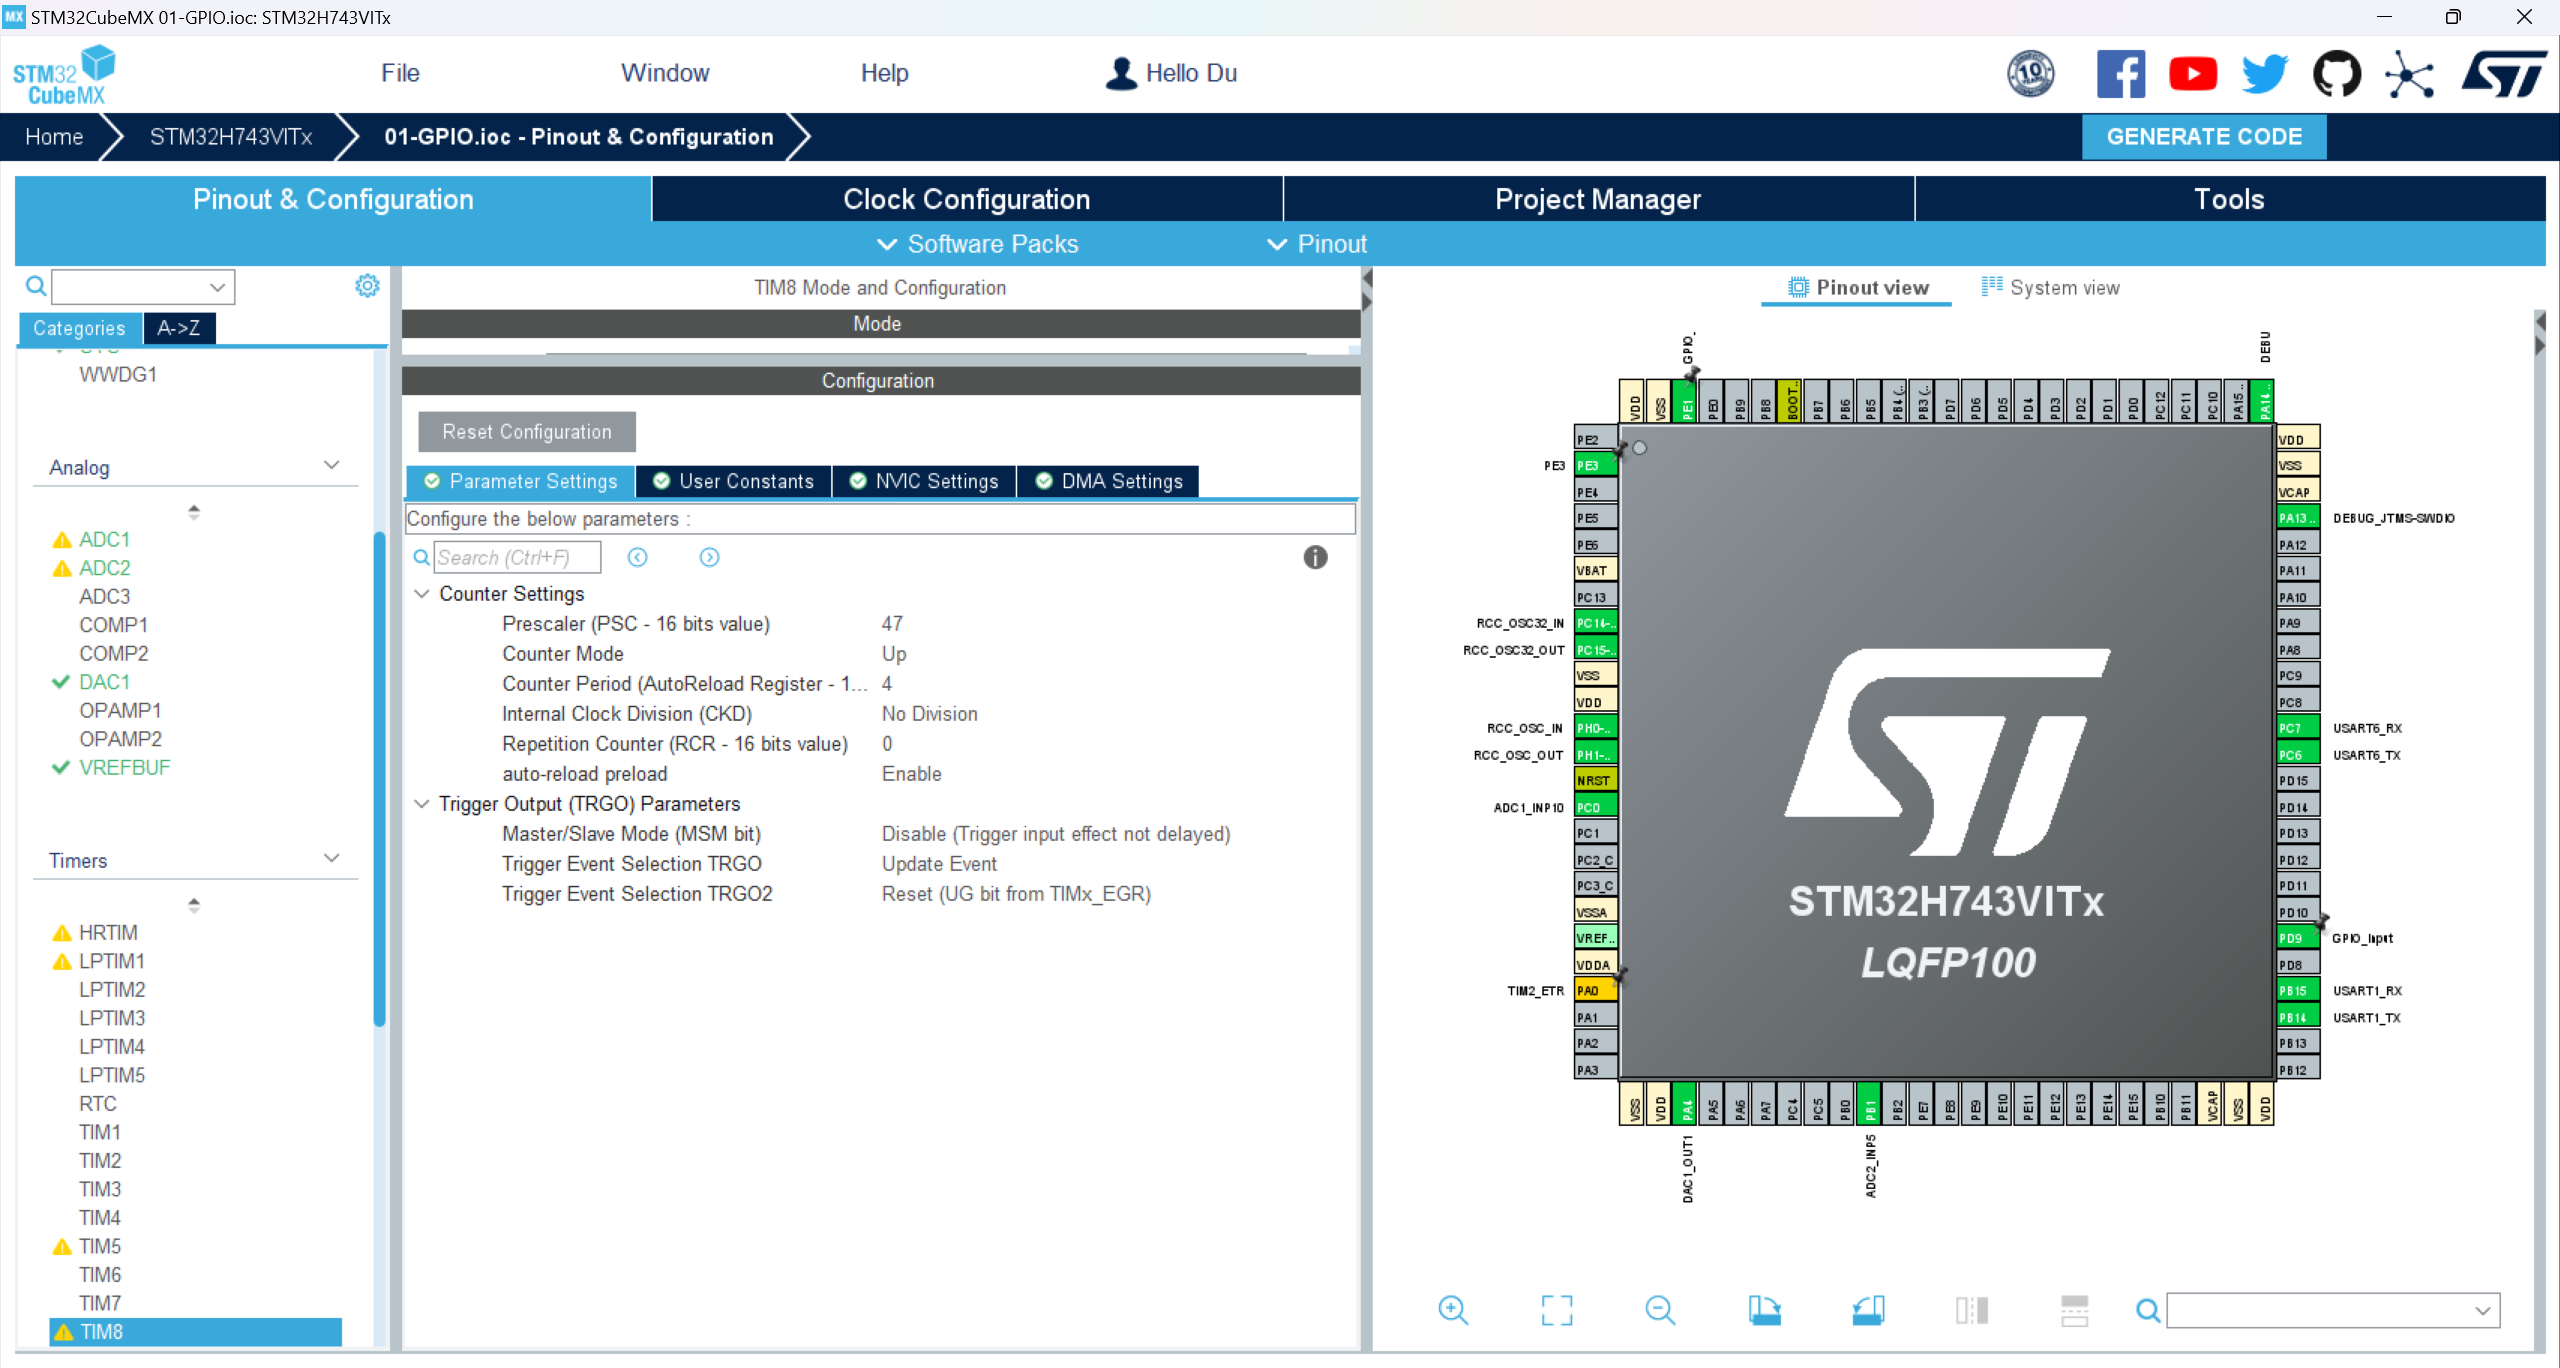
Task: Fit the pinout view to window
Action: point(1556,1310)
